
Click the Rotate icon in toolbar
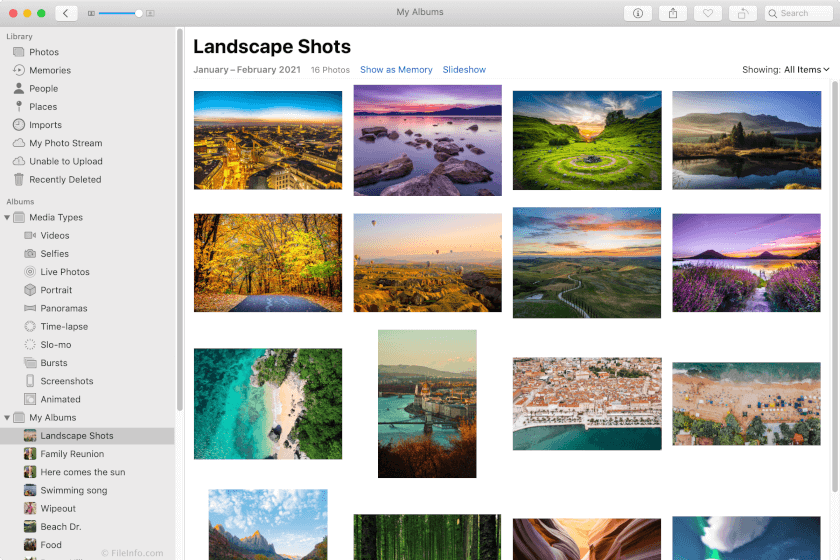[742, 13]
